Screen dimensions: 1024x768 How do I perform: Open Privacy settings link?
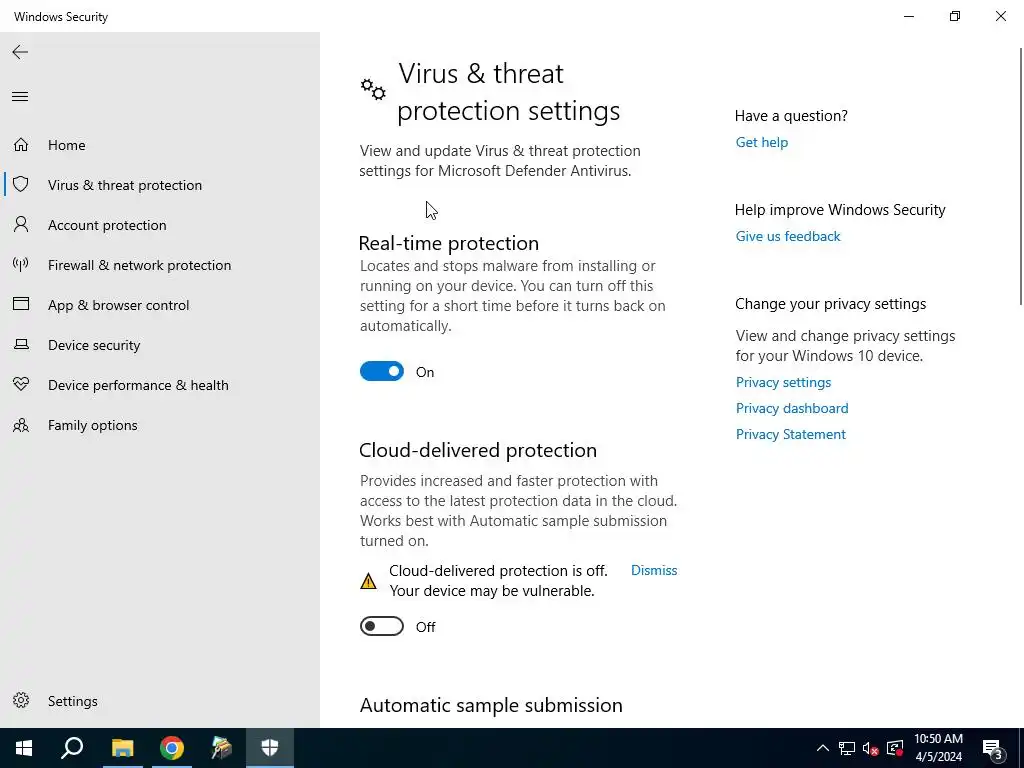(x=783, y=382)
